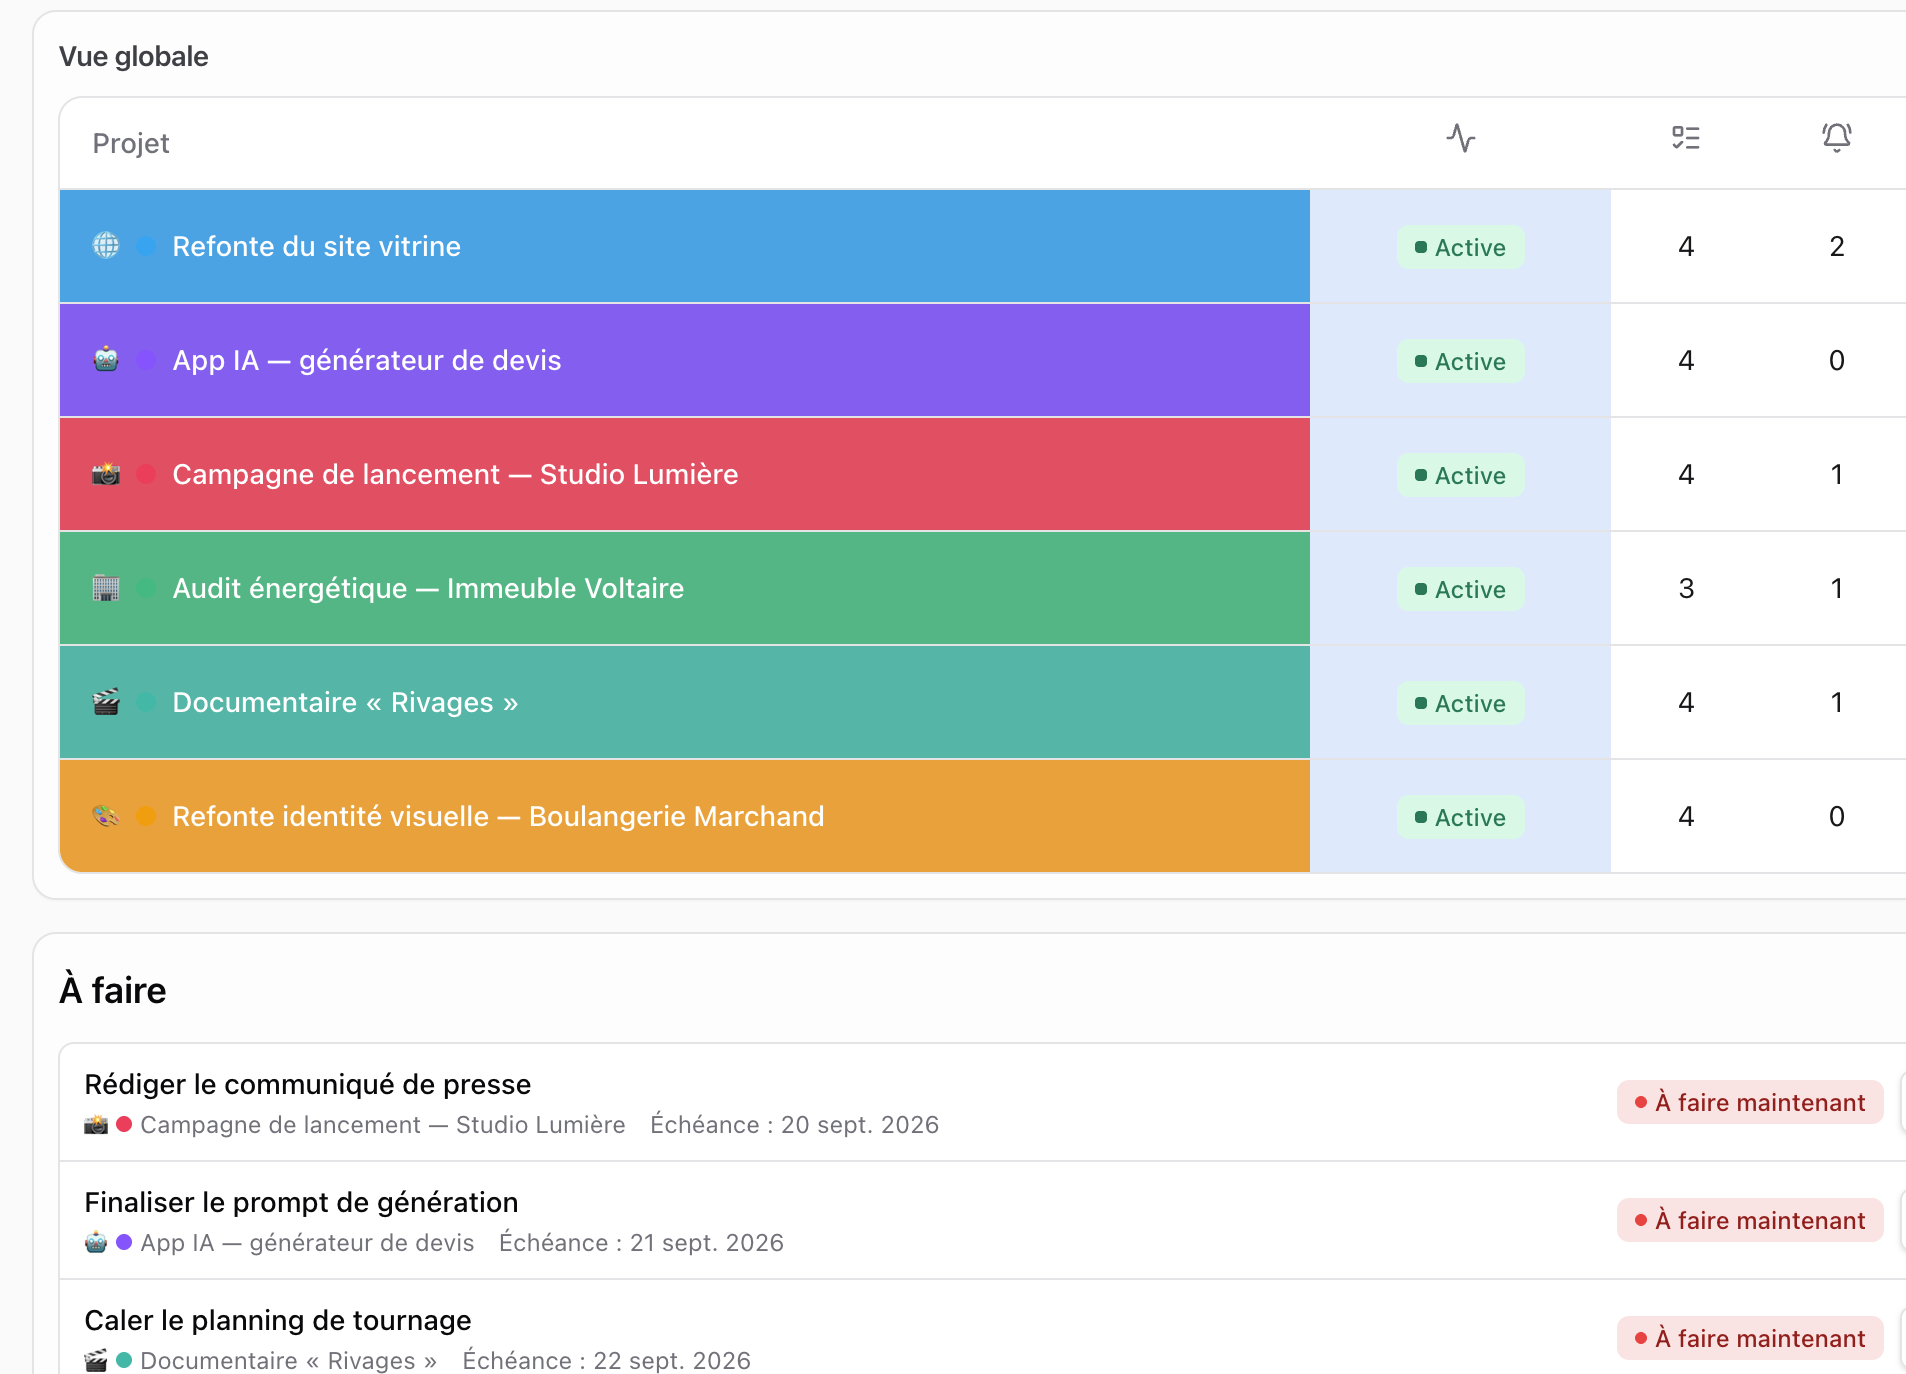1906x1374 pixels.
Task: Click task count 3 in Audit énergétique row
Action: tap(1686, 588)
